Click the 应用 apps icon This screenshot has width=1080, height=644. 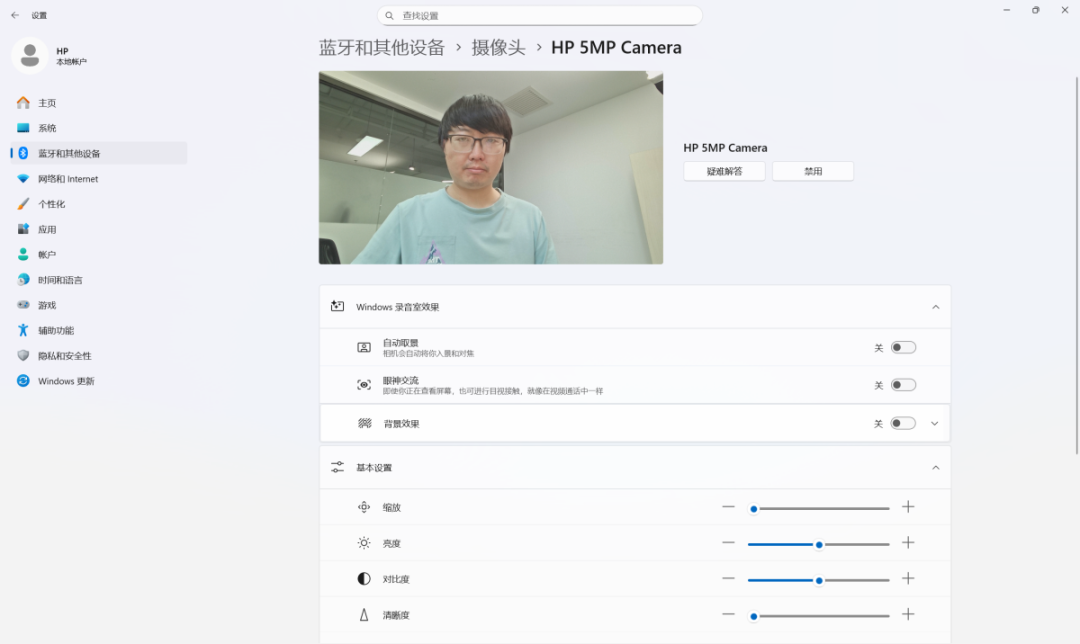pyautogui.click(x=23, y=229)
